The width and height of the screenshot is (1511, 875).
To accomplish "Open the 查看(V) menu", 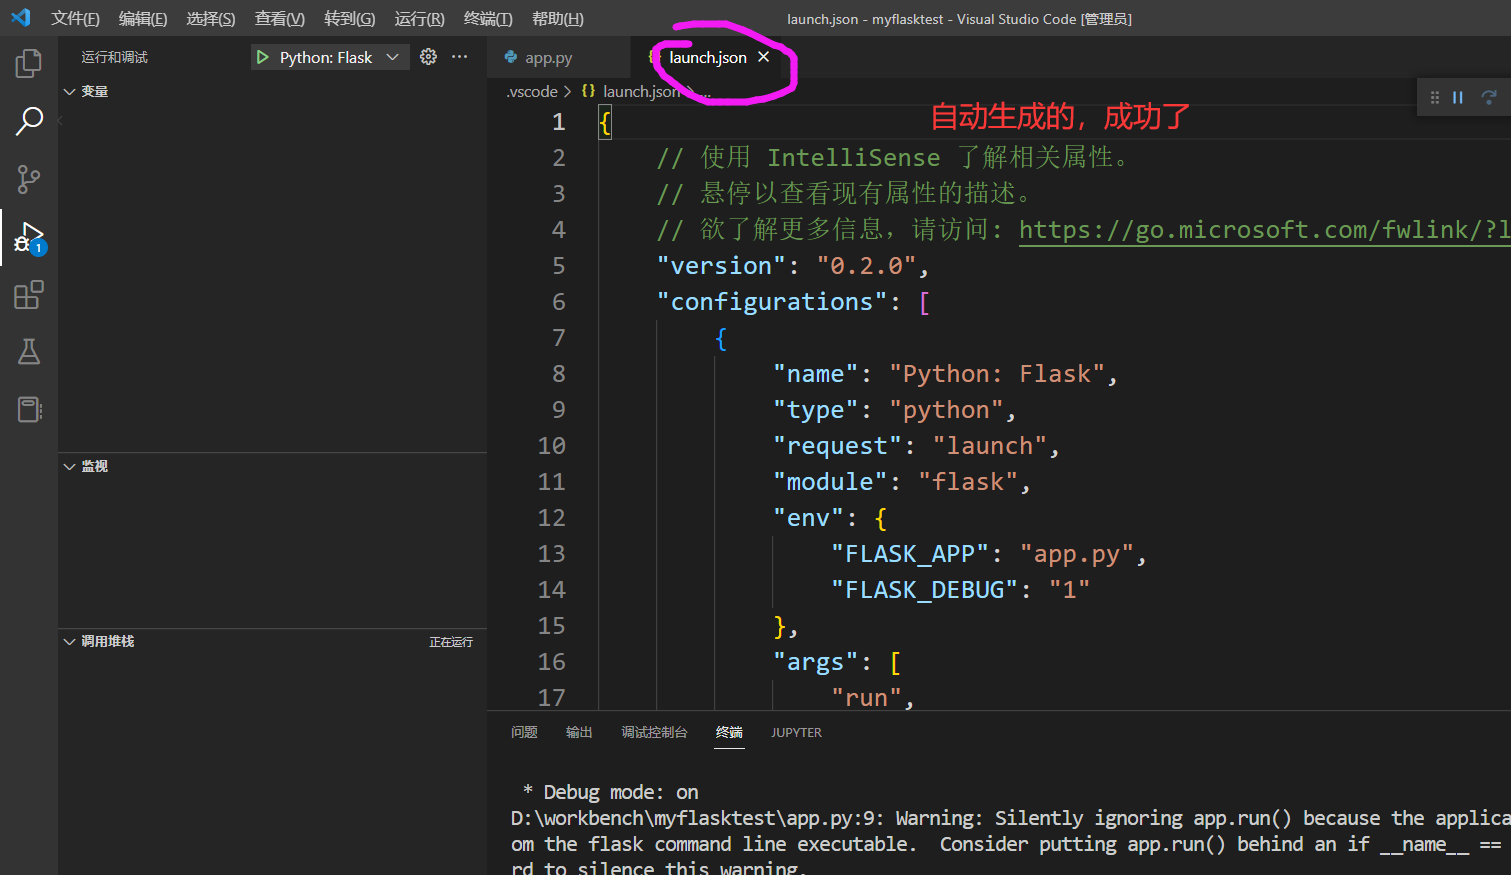I will tap(280, 18).
